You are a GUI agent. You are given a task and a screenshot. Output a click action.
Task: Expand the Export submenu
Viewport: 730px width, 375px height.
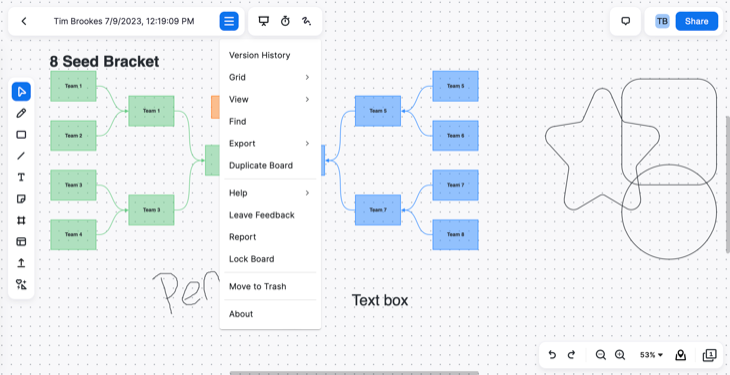(270, 143)
